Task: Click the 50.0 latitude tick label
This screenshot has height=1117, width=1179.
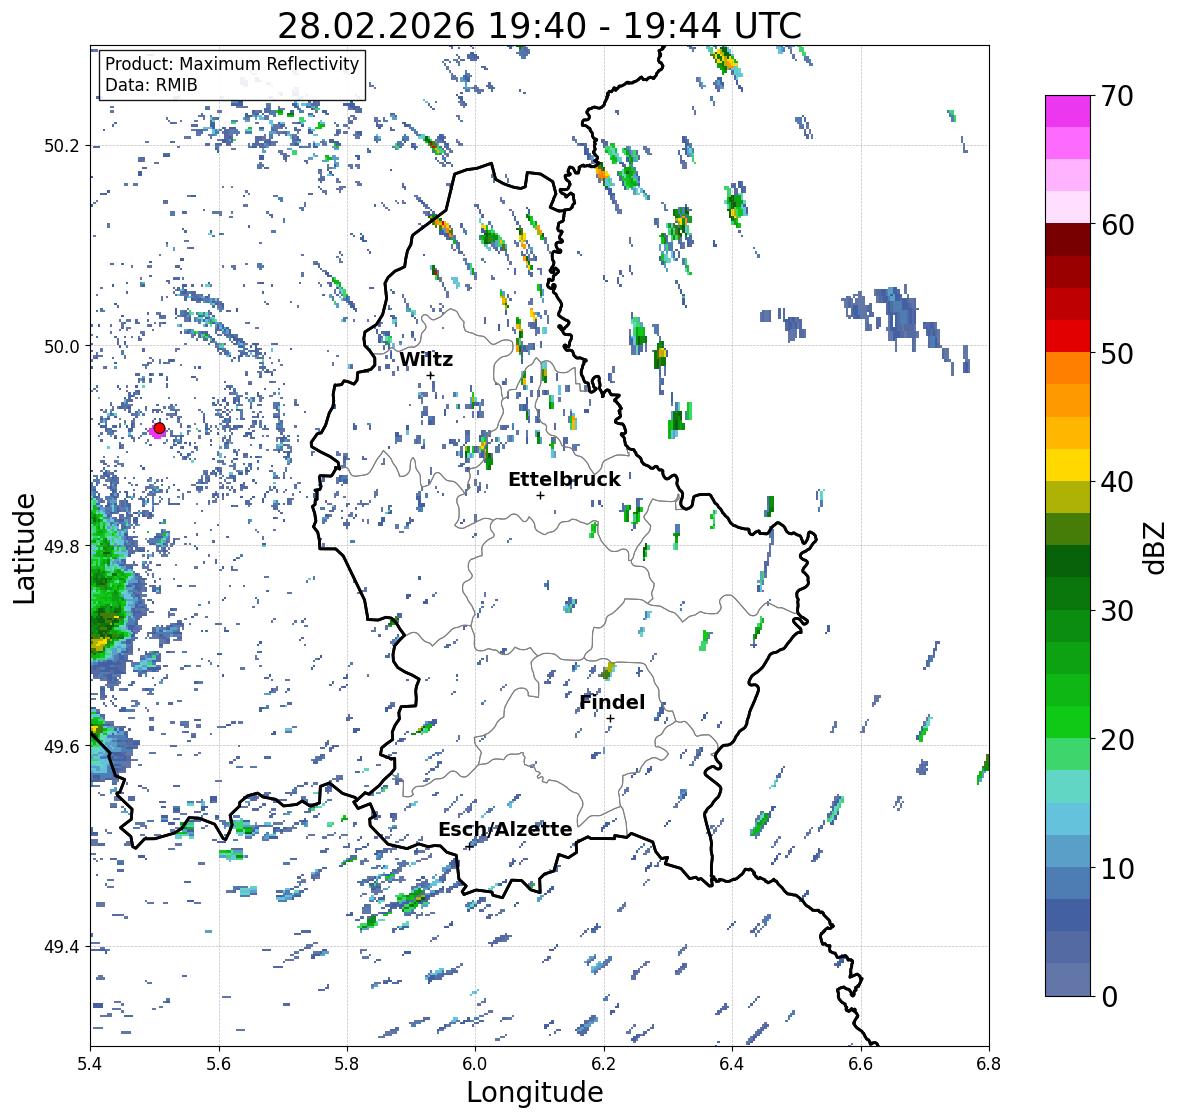Action: coord(62,346)
